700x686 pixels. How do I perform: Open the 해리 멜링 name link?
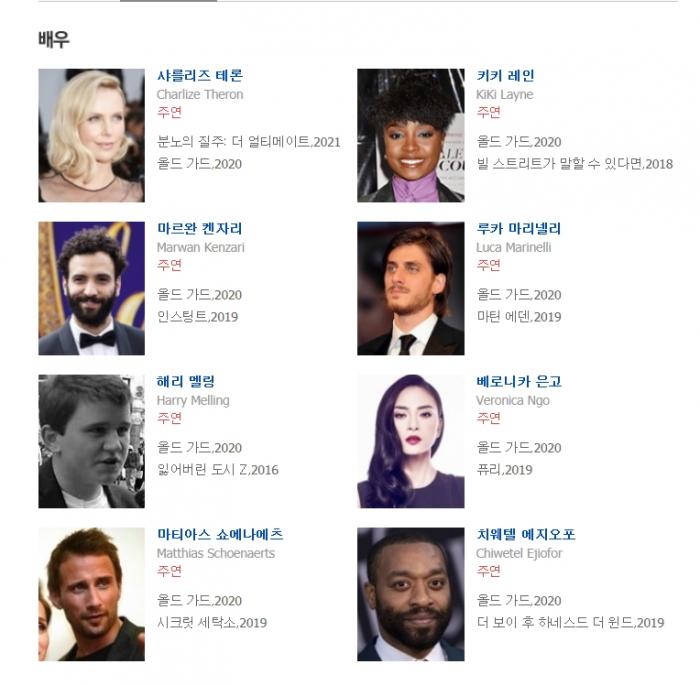click(186, 382)
